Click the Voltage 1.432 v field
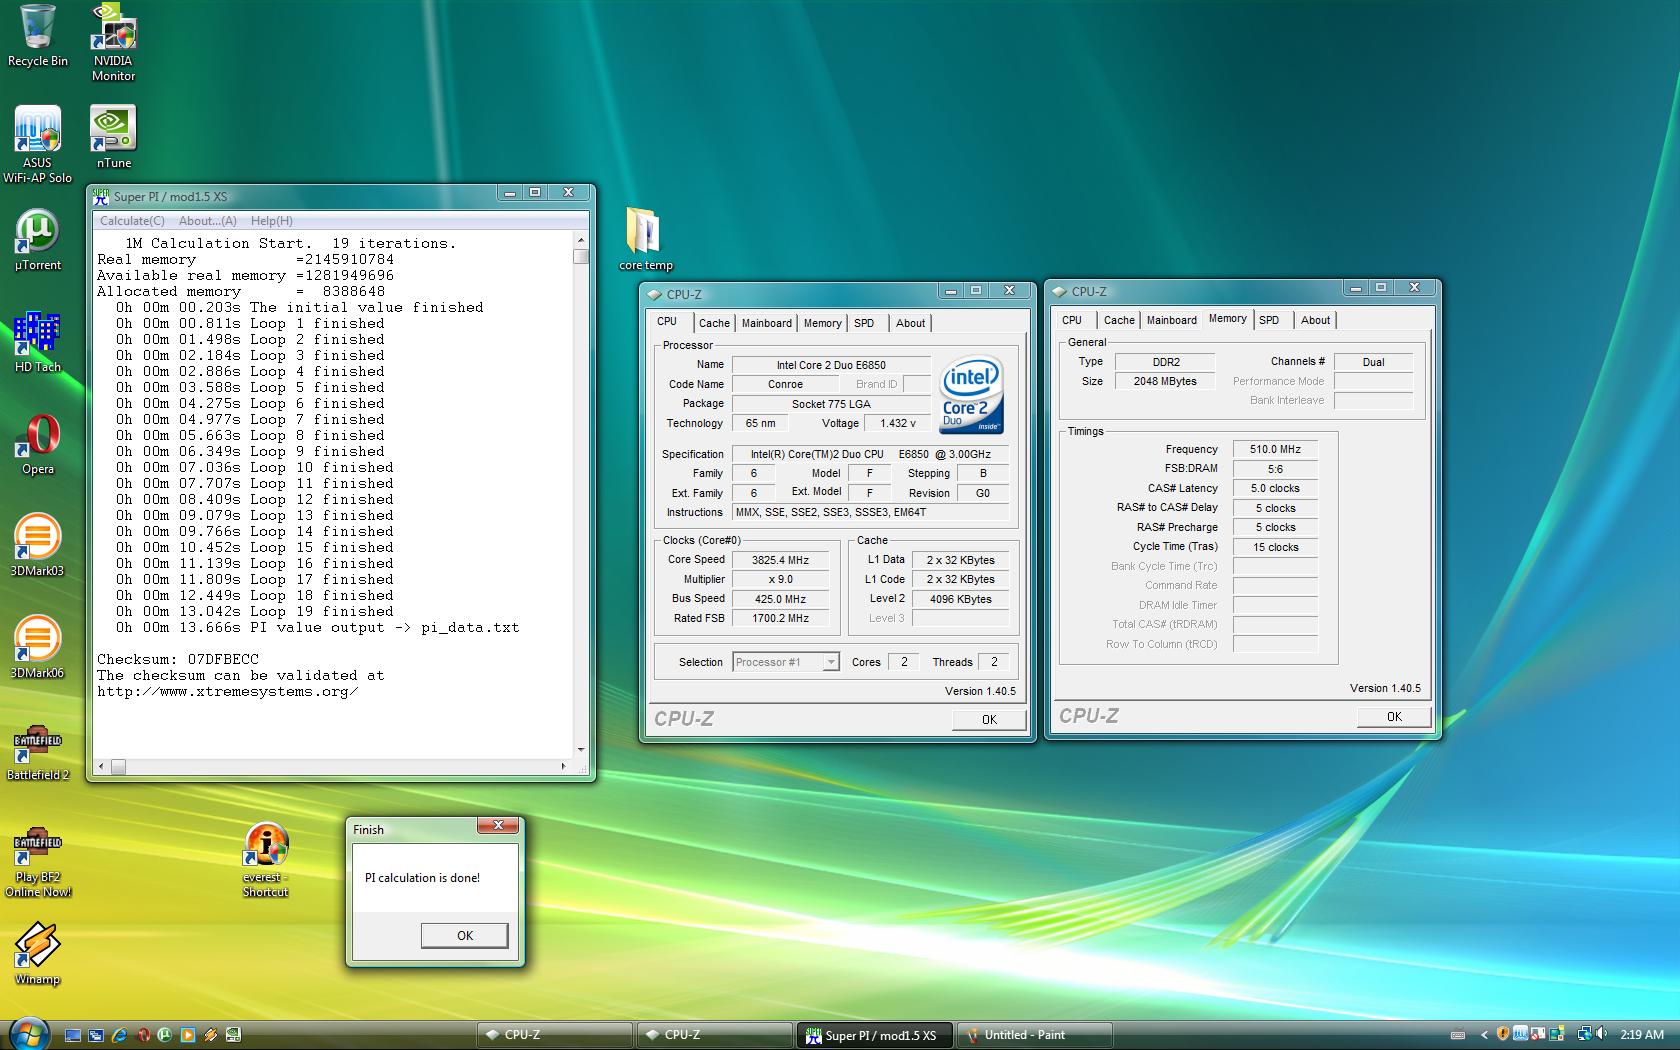Image resolution: width=1680 pixels, height=1050 pixels. click(x=897, y=423)
